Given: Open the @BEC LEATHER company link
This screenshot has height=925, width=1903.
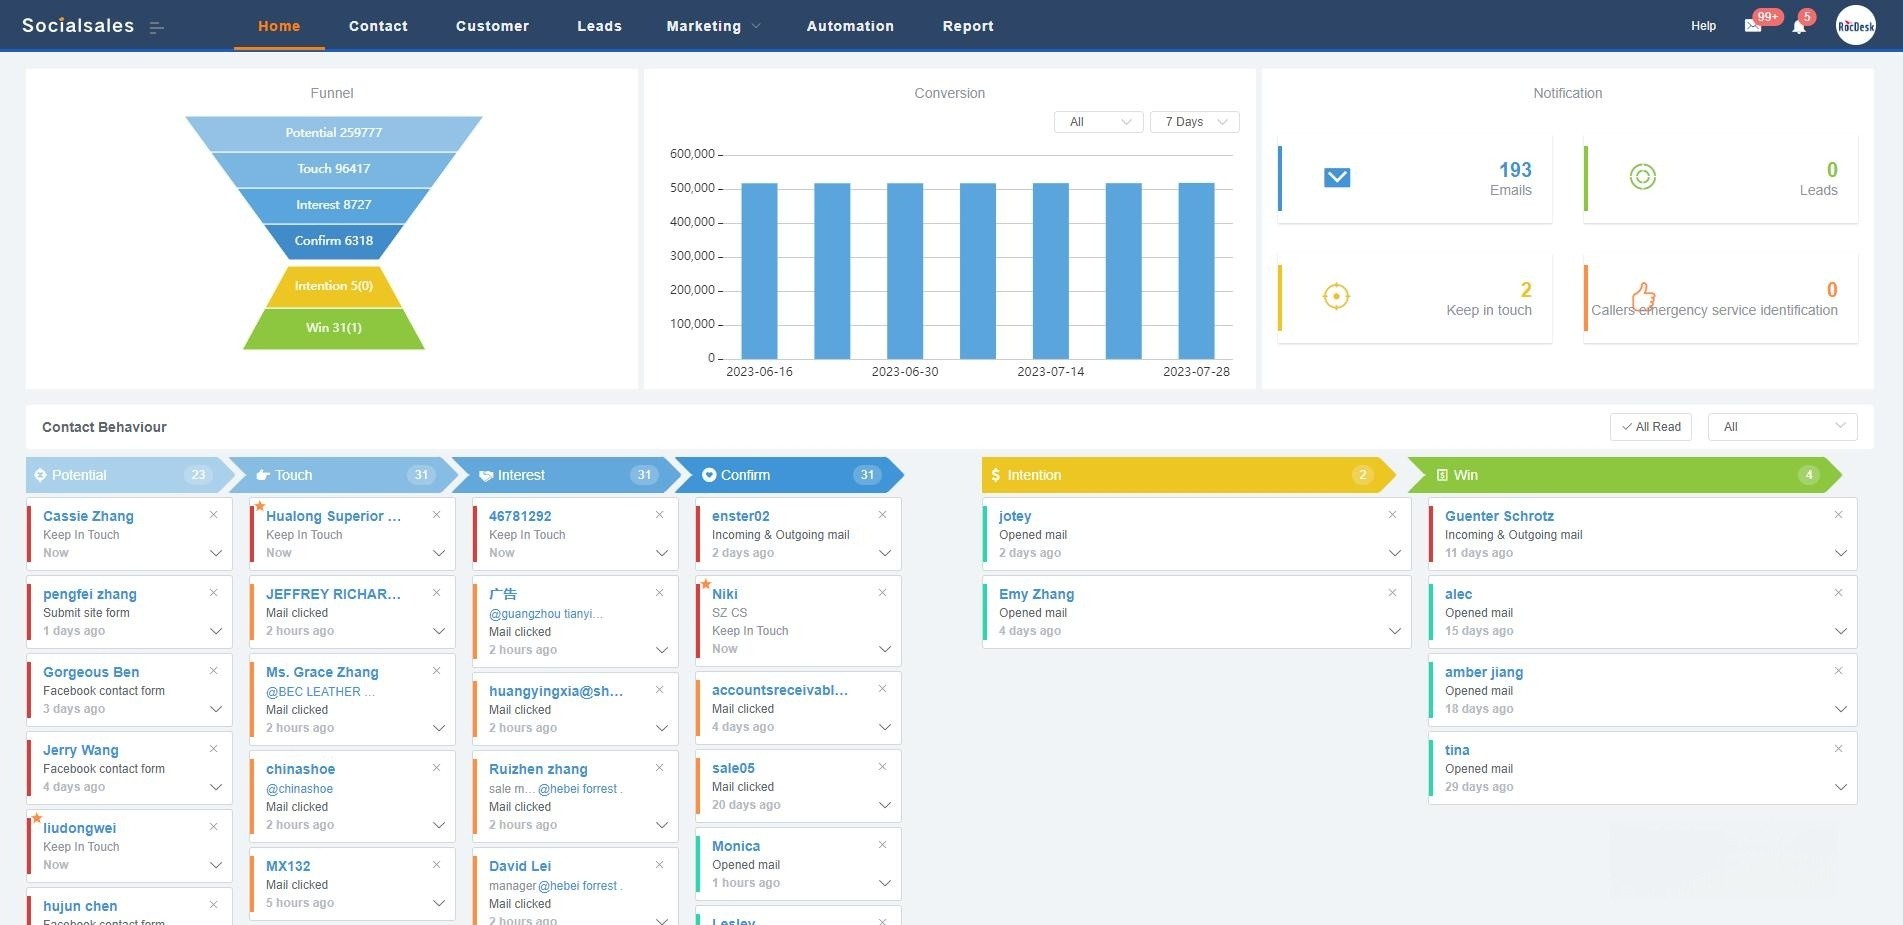Looking at the screenshot, I should pos(320,691).
